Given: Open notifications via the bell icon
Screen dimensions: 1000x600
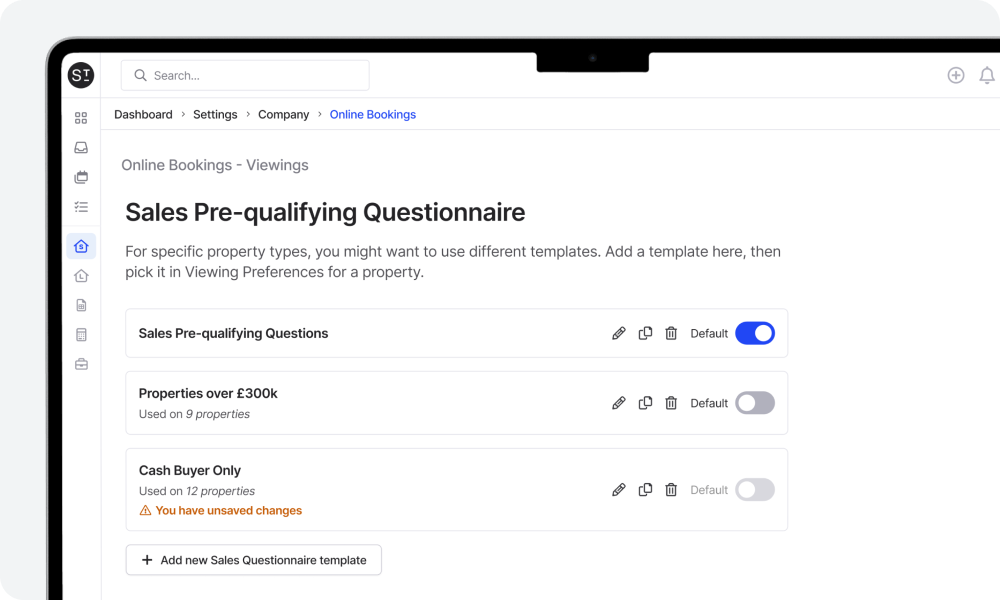Looking at the screenshot, I should pos(987,74).
